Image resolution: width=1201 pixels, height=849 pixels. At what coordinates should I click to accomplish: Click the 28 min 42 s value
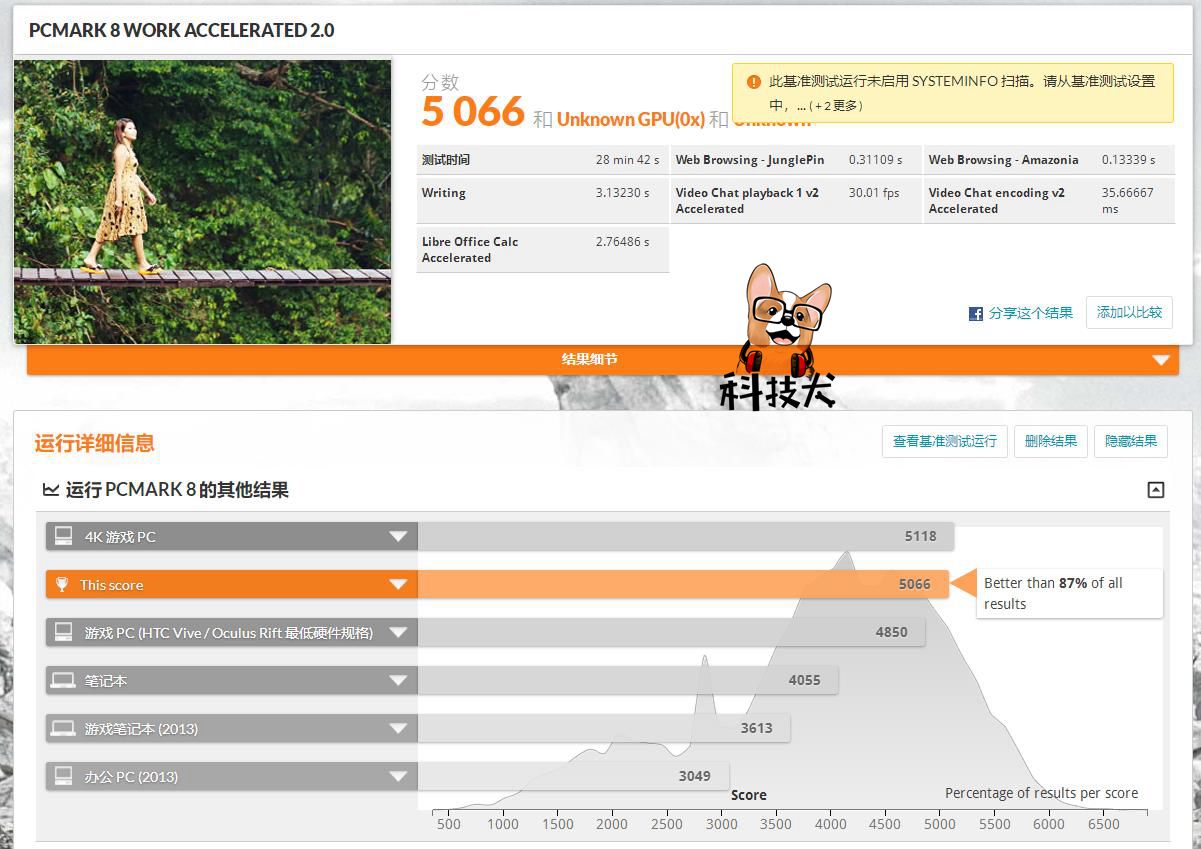[627, 160]
